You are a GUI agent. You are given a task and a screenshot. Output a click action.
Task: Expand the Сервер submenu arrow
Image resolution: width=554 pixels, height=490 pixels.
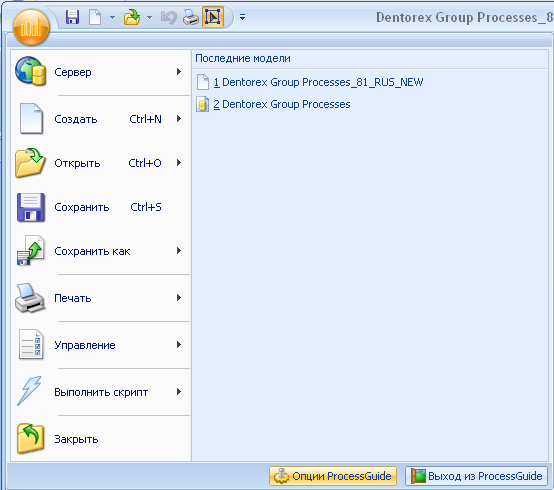[179, 72]
